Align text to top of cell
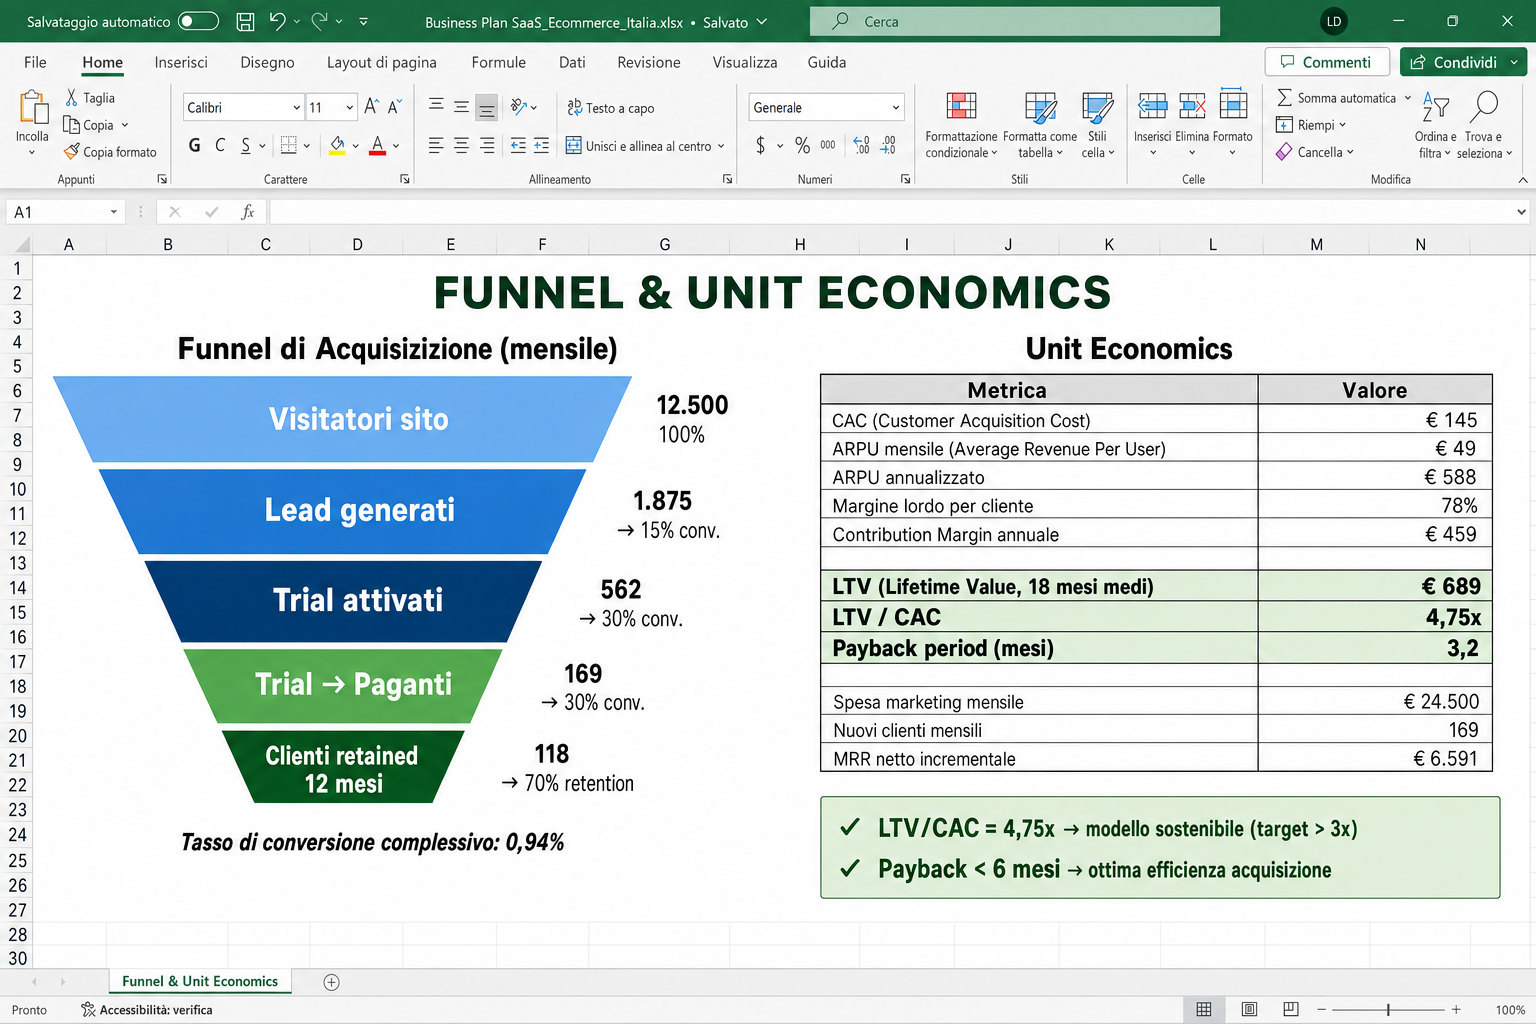Screen dimensions: 1536x1024 [436, 106]
